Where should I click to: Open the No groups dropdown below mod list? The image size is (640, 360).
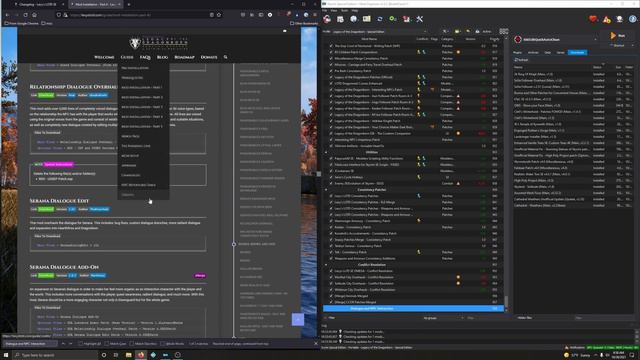click(444, 318)
